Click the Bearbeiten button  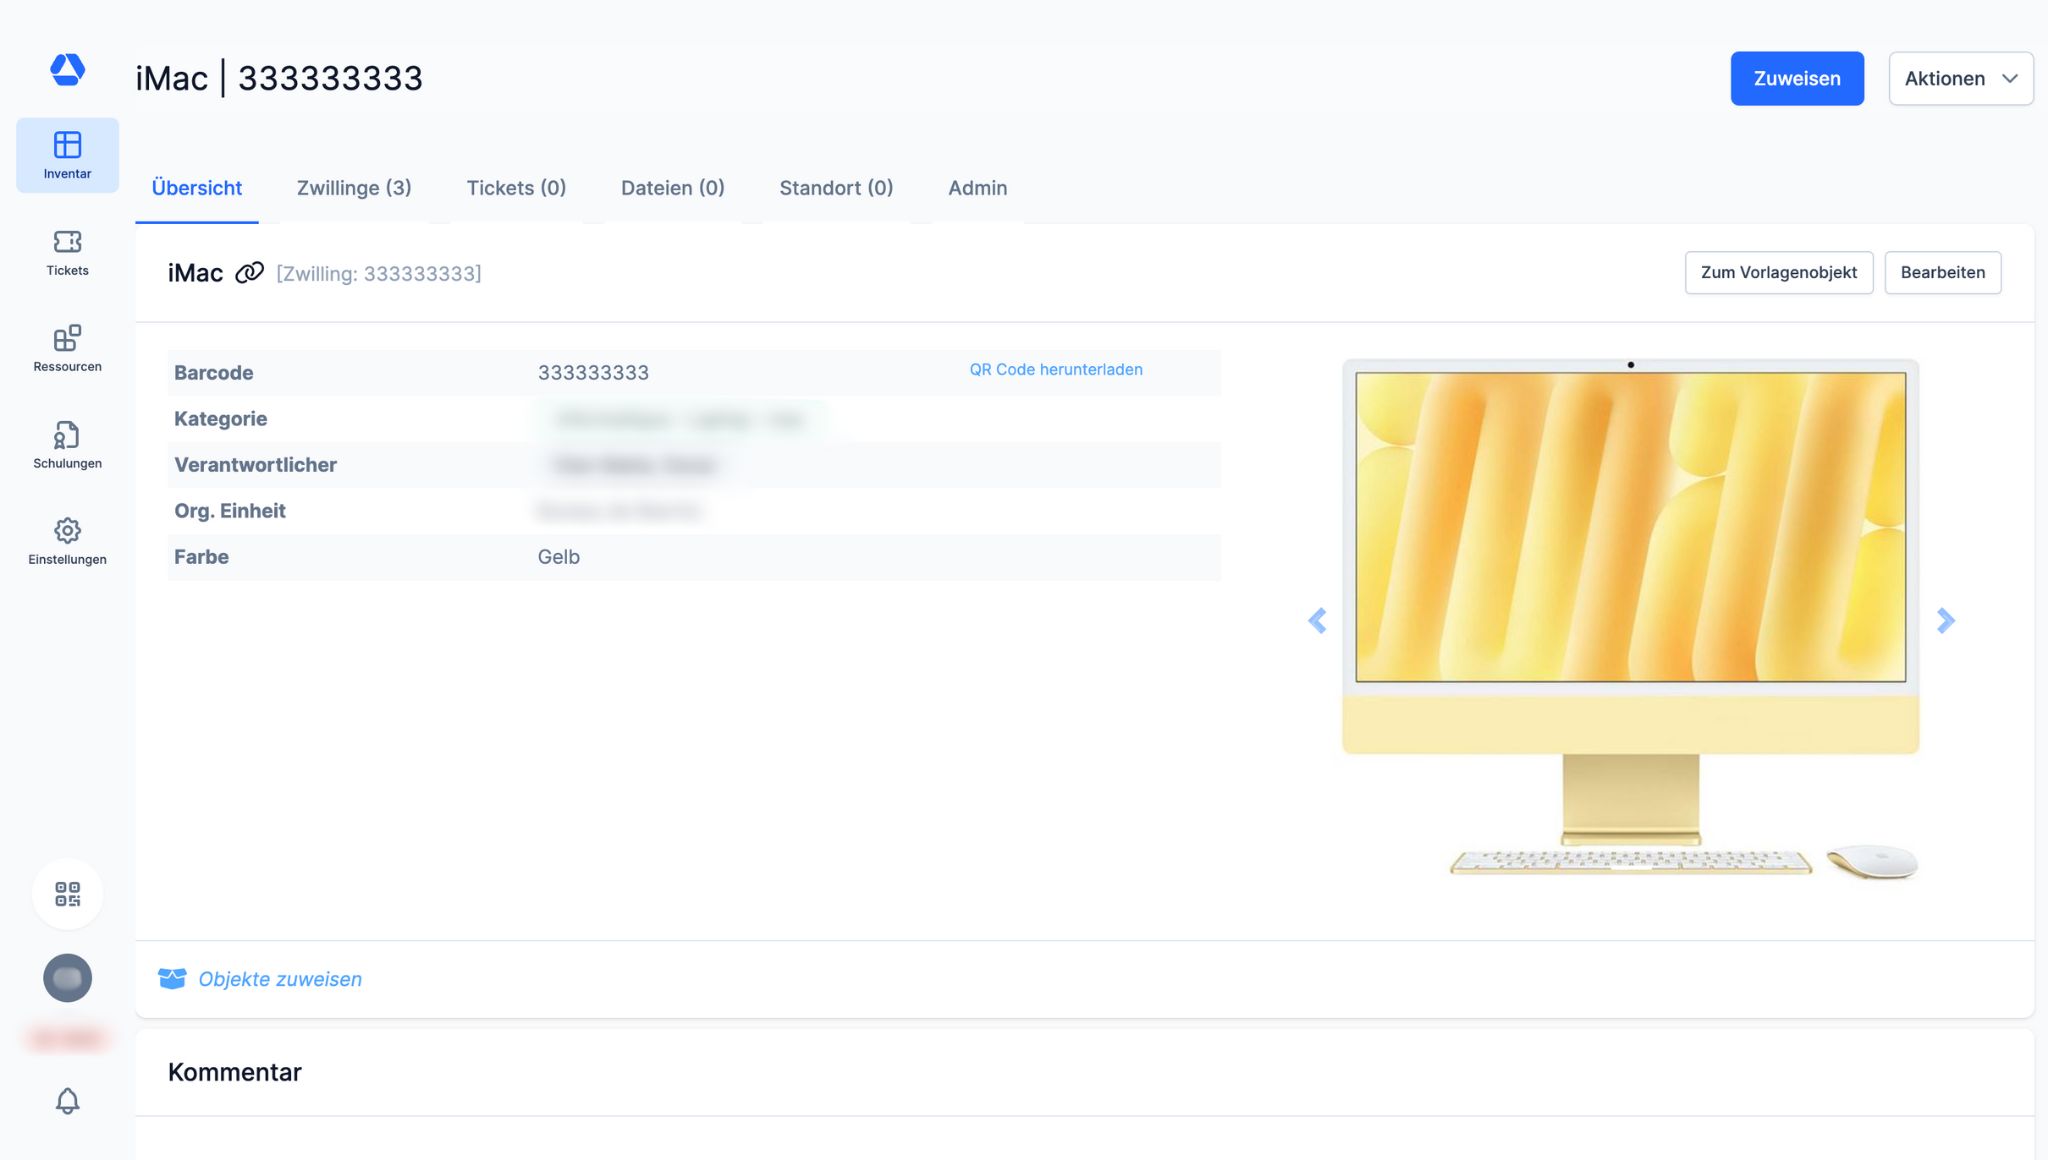[1942, 272]
